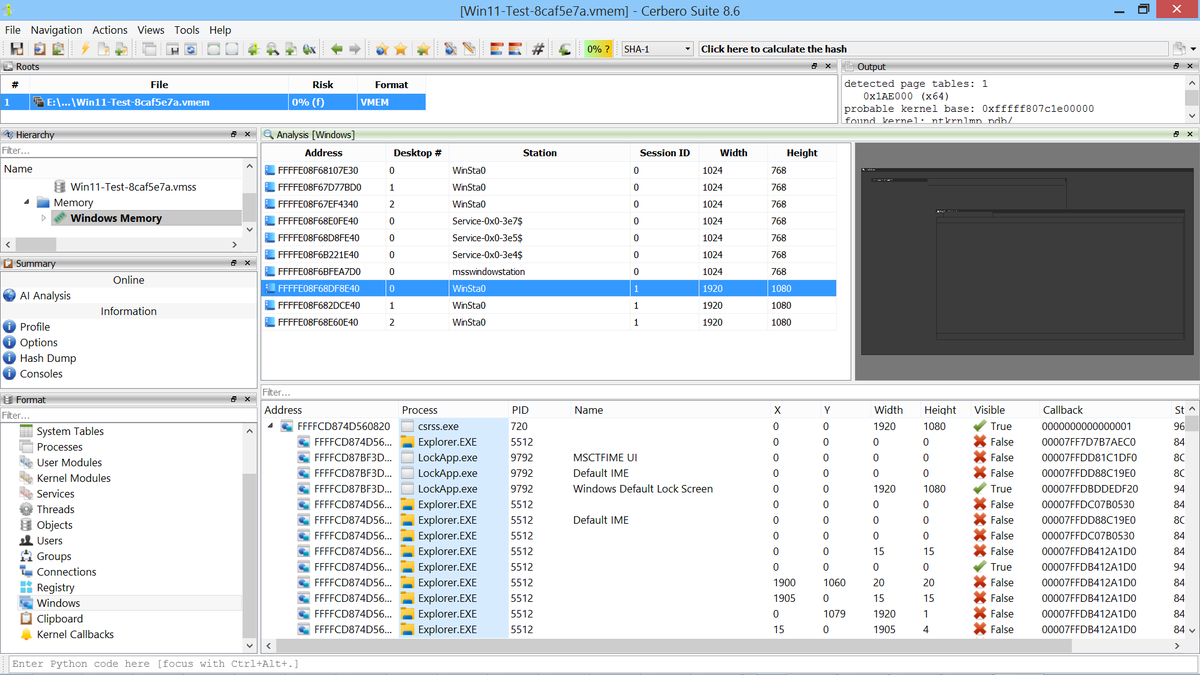Select the msswindowstation desktop row

point(548,272)
